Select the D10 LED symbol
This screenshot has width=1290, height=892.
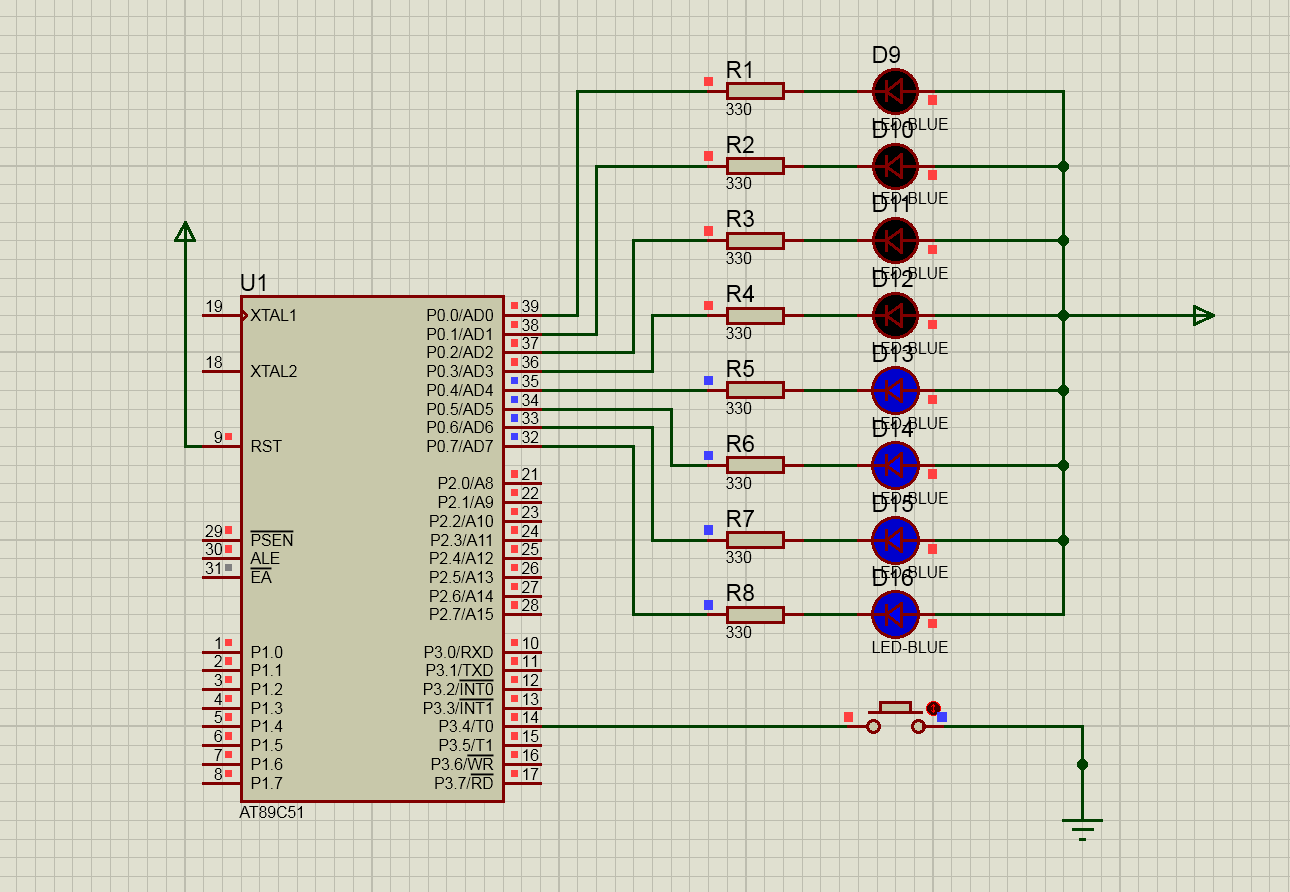[x=895, y=166]
